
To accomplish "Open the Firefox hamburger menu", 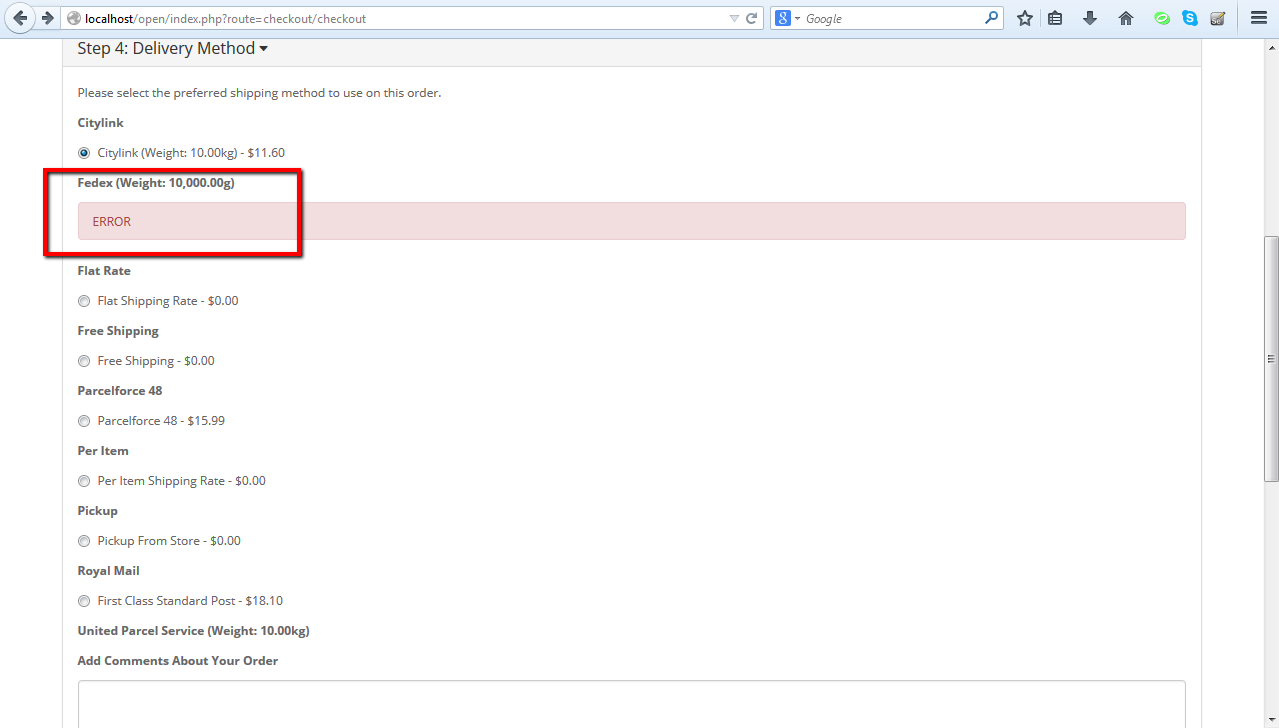I will pyautogui.click(x=1259, y=18).
